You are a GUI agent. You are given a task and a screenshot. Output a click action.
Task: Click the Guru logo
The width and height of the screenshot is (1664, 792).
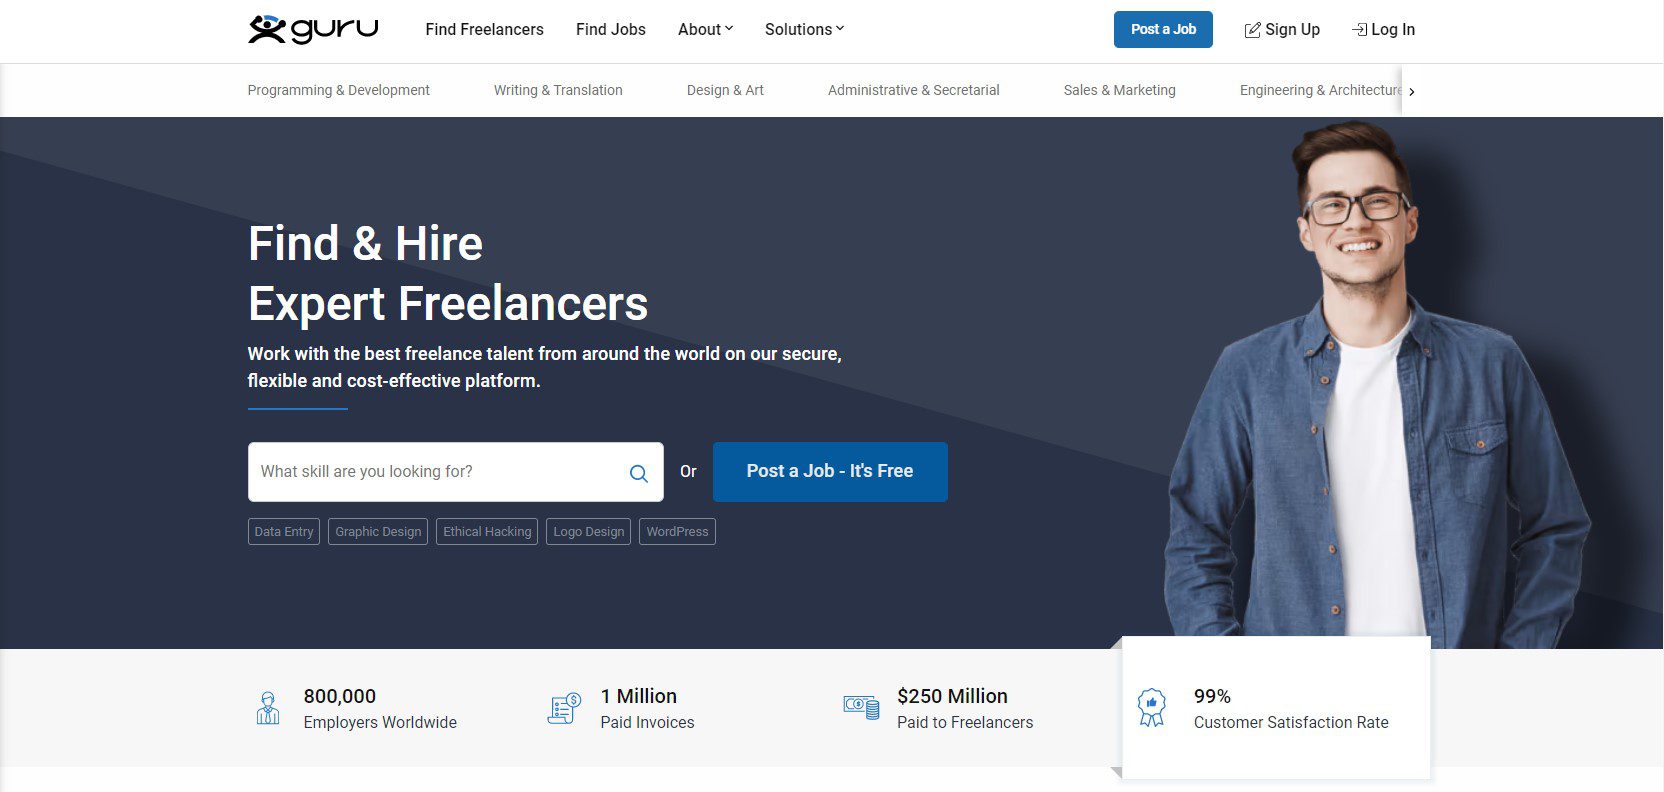(x=313, y=29)
